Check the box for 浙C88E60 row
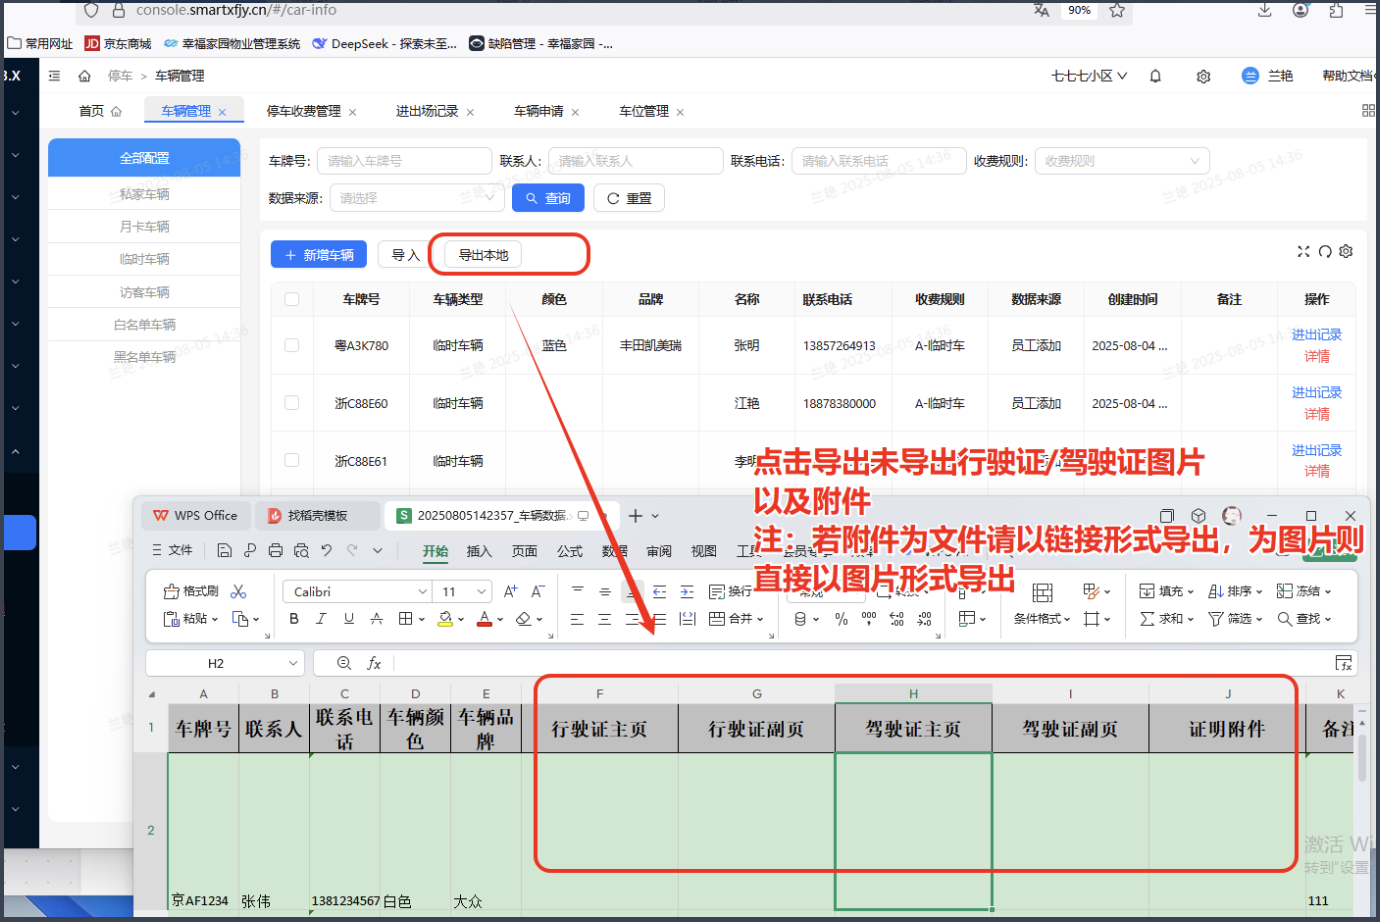 point(292,403)
